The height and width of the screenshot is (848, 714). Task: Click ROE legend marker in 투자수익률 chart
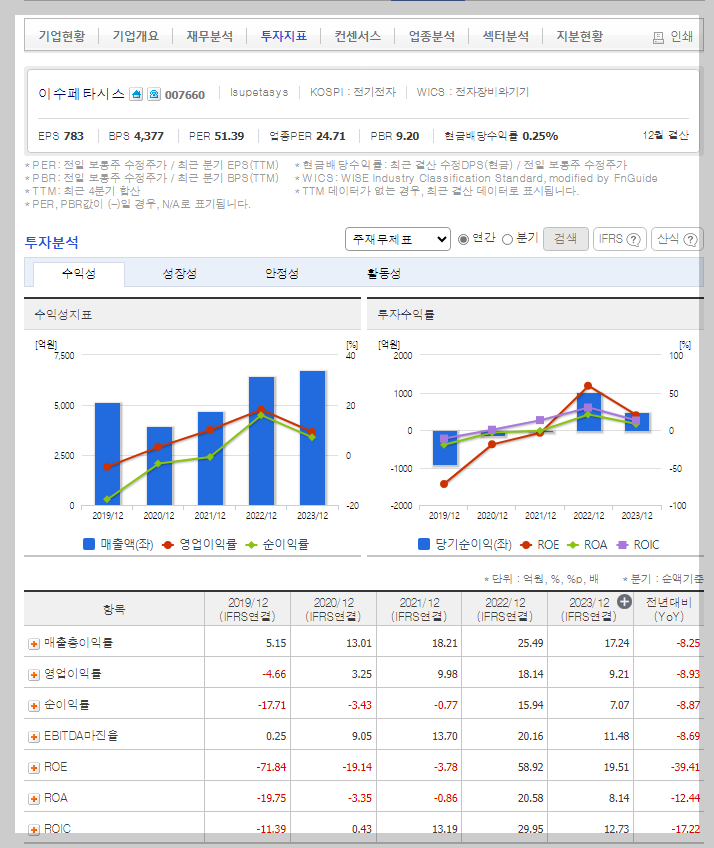pos(526,545)
